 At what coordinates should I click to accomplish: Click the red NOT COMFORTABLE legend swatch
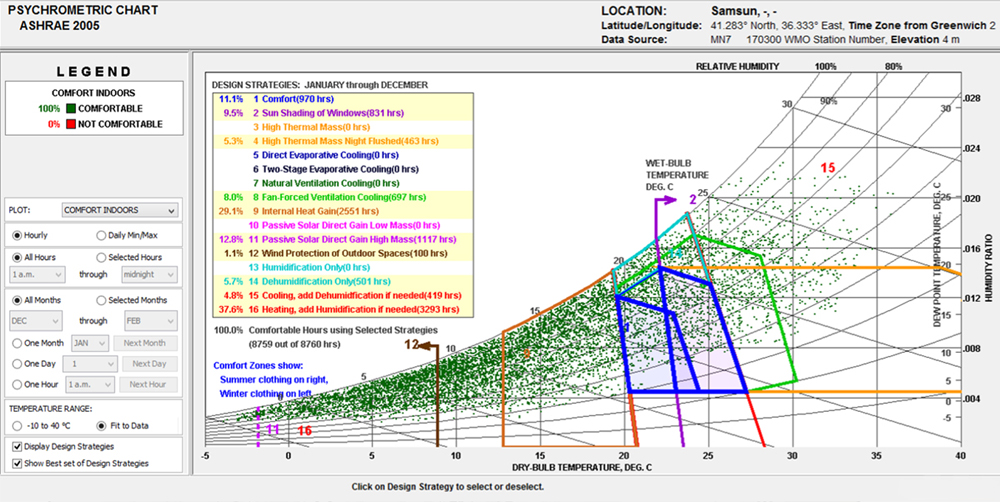coord(70,124)
